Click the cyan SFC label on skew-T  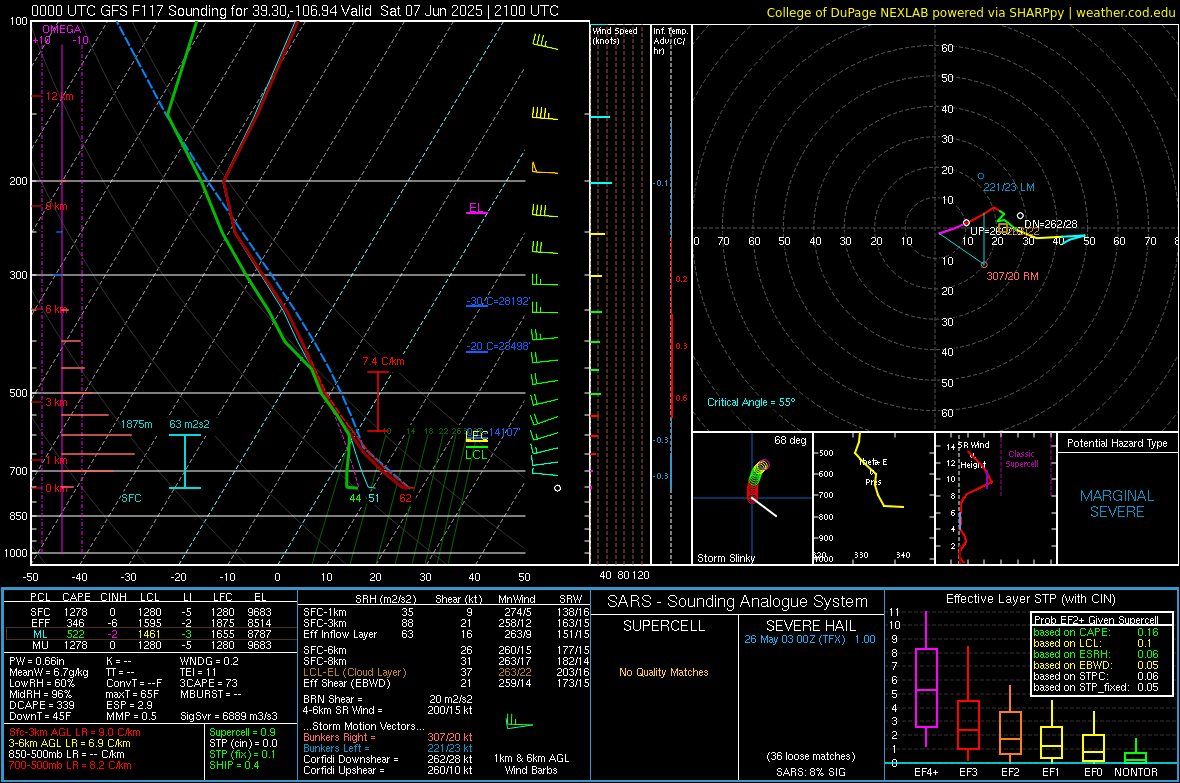pyautogui.click(x=131, y=498)
